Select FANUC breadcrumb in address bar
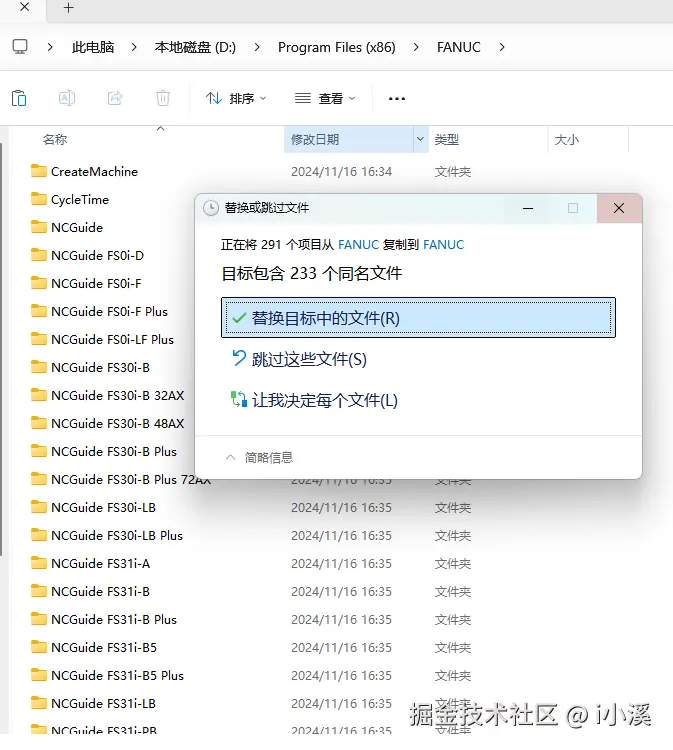Viewport: 673px width, 750px height. coord(459,47)
